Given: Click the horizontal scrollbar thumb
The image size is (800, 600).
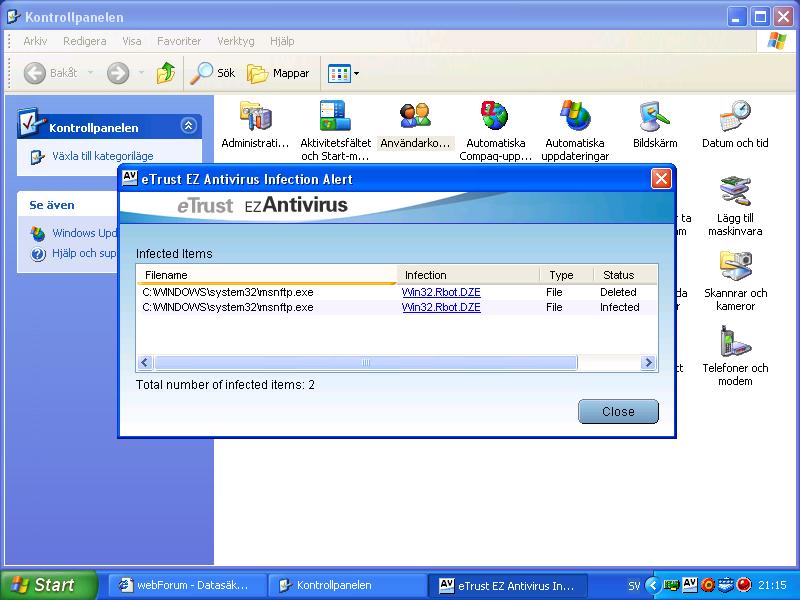Looking at the screenshot, I should coord(366,362).
